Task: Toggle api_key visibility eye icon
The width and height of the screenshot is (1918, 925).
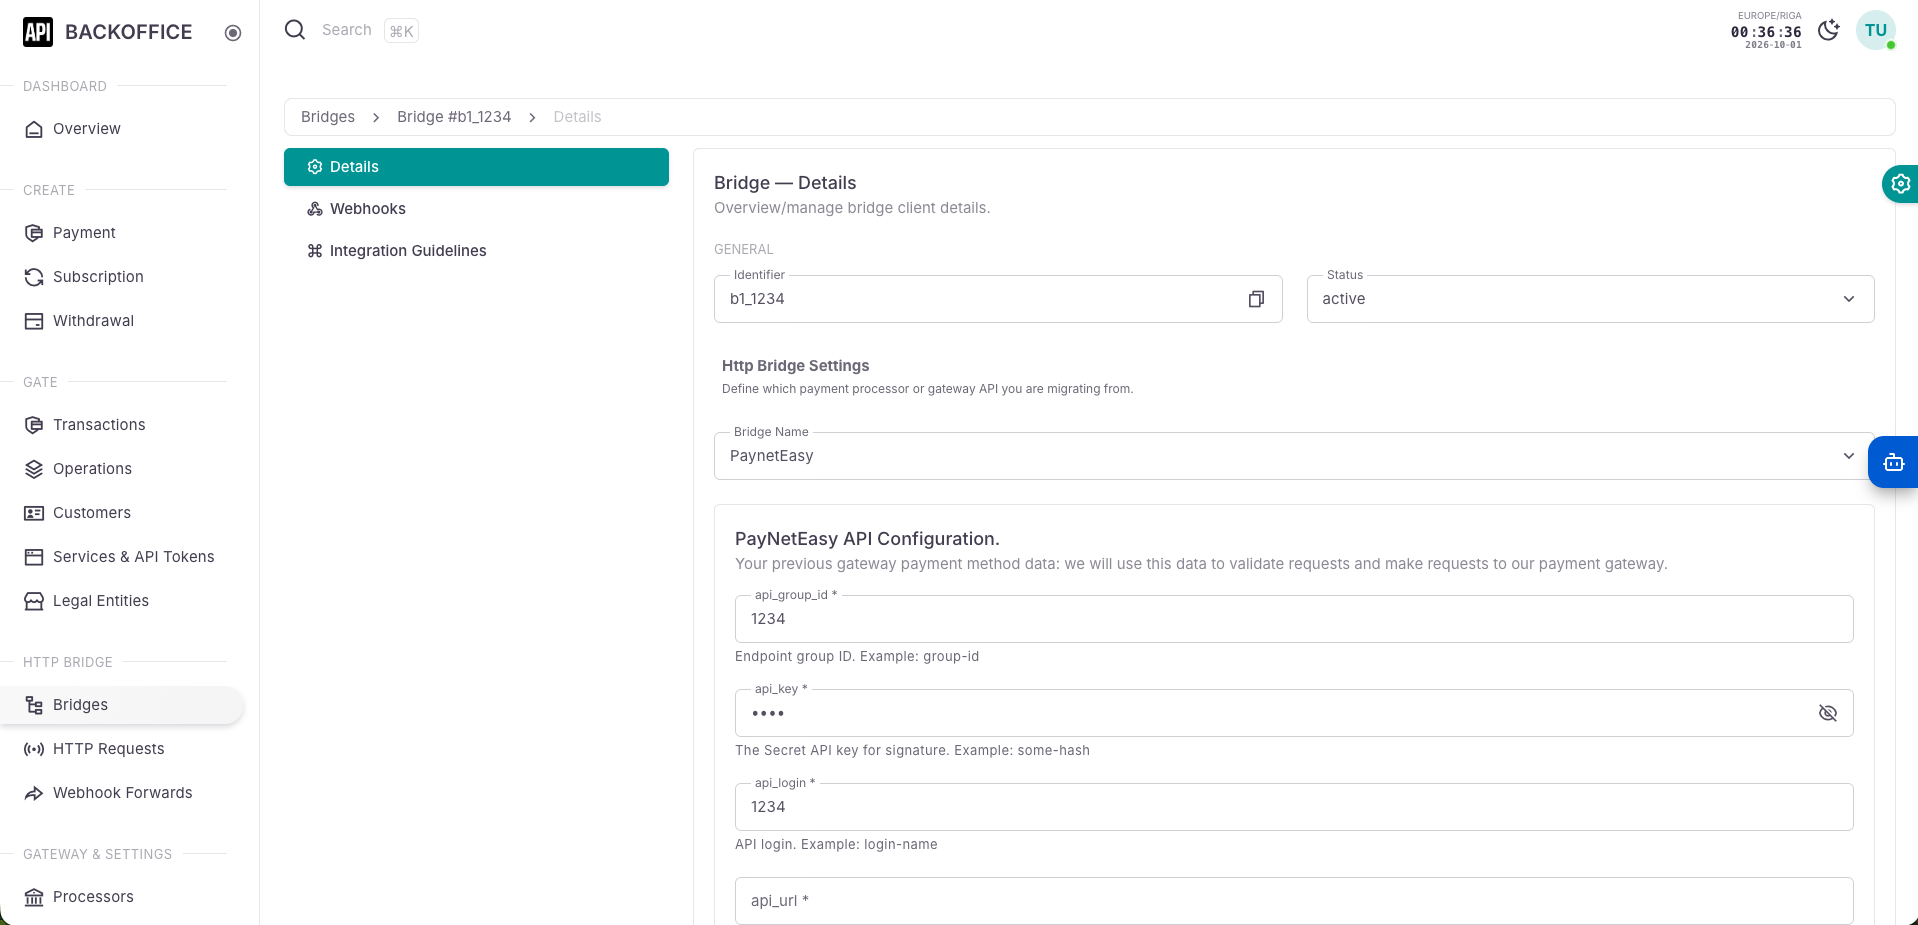Action: click(1828, 713)
